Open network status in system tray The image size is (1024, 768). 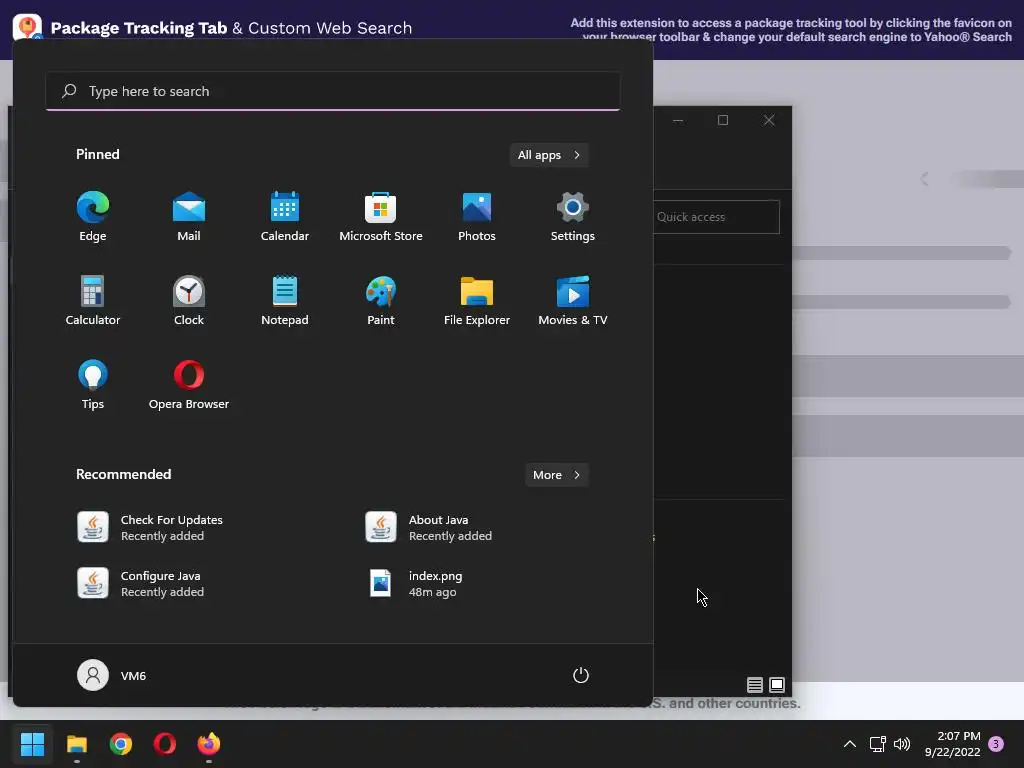(x=877, y=744)
